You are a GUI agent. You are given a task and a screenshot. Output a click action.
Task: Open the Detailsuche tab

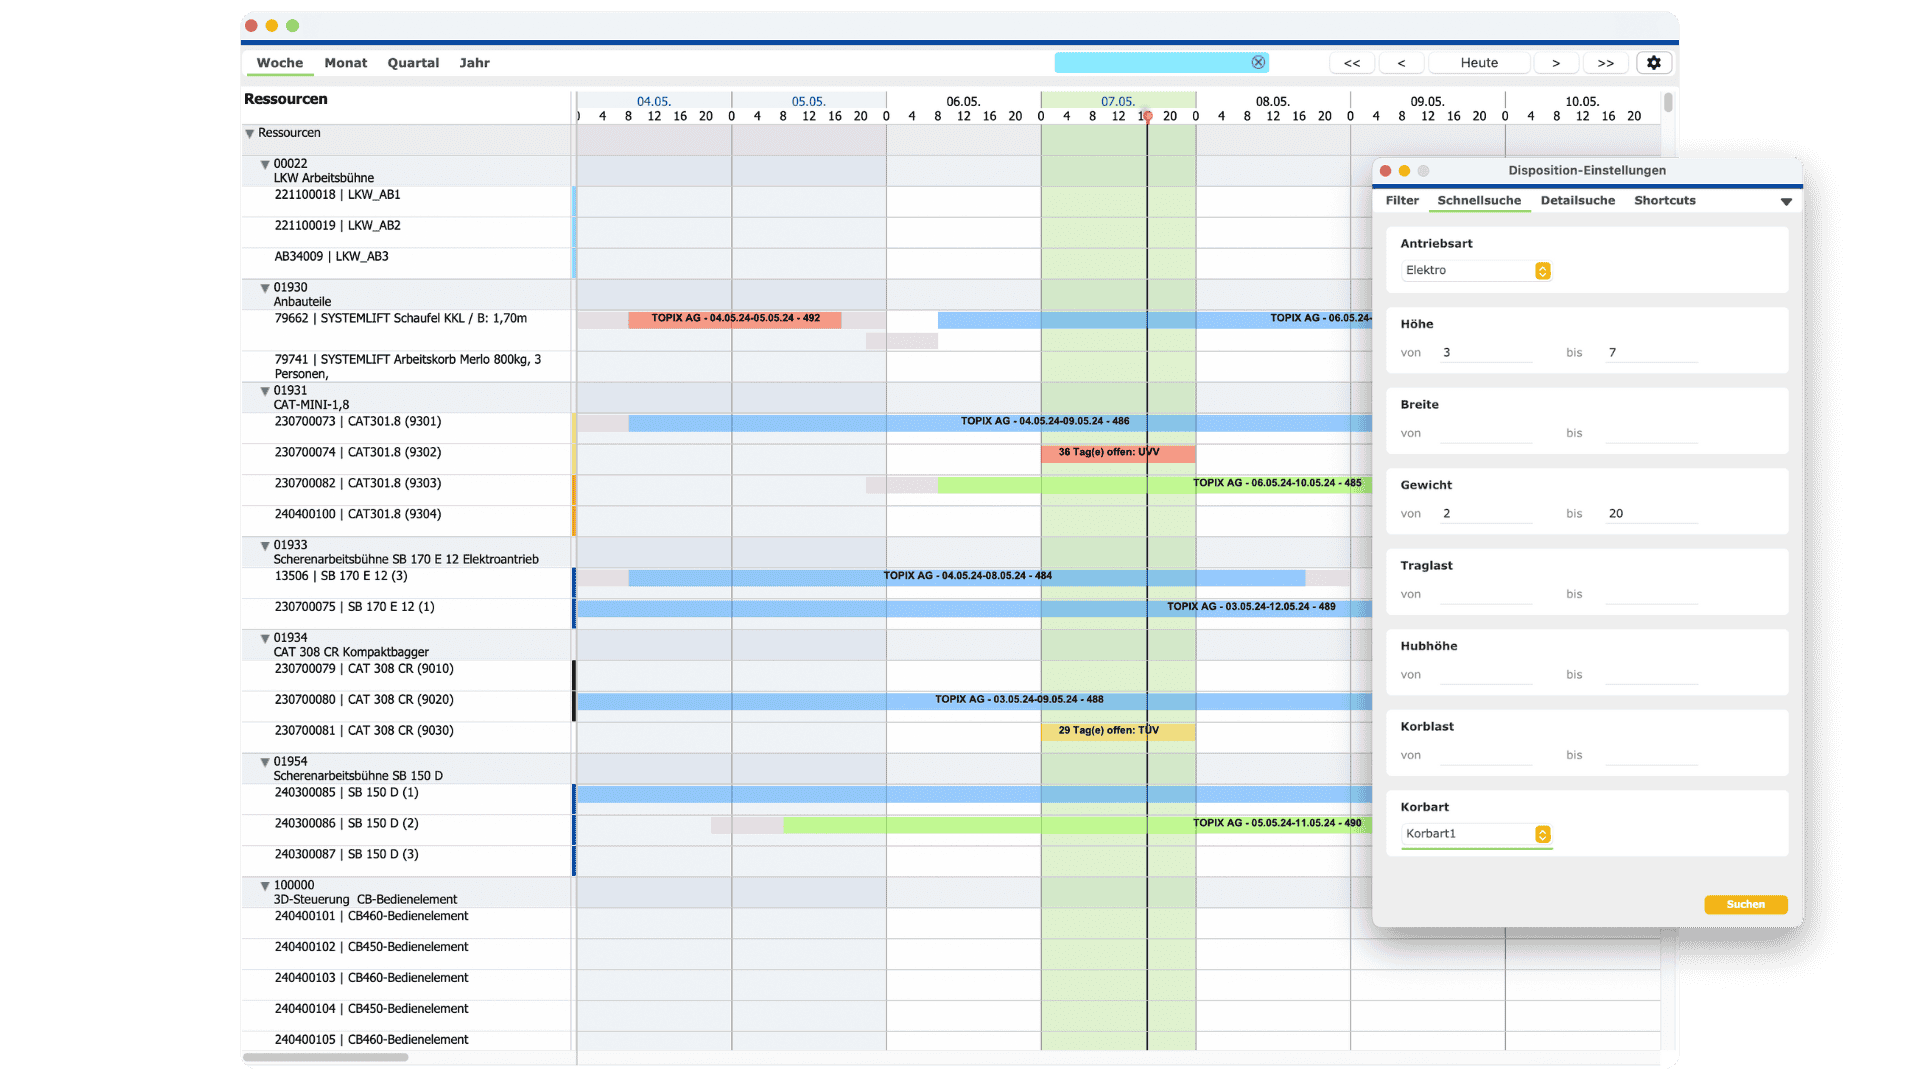tap(1577, 200)
